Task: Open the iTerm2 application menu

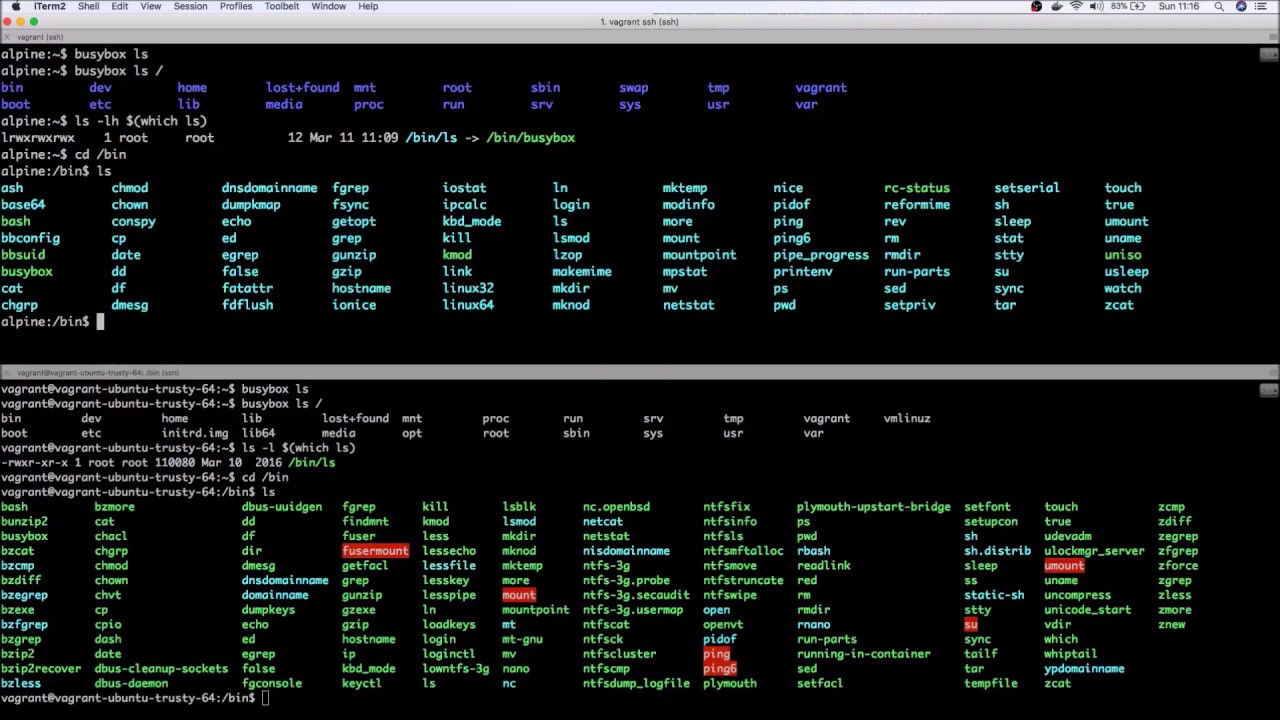Action: (49, 6)
